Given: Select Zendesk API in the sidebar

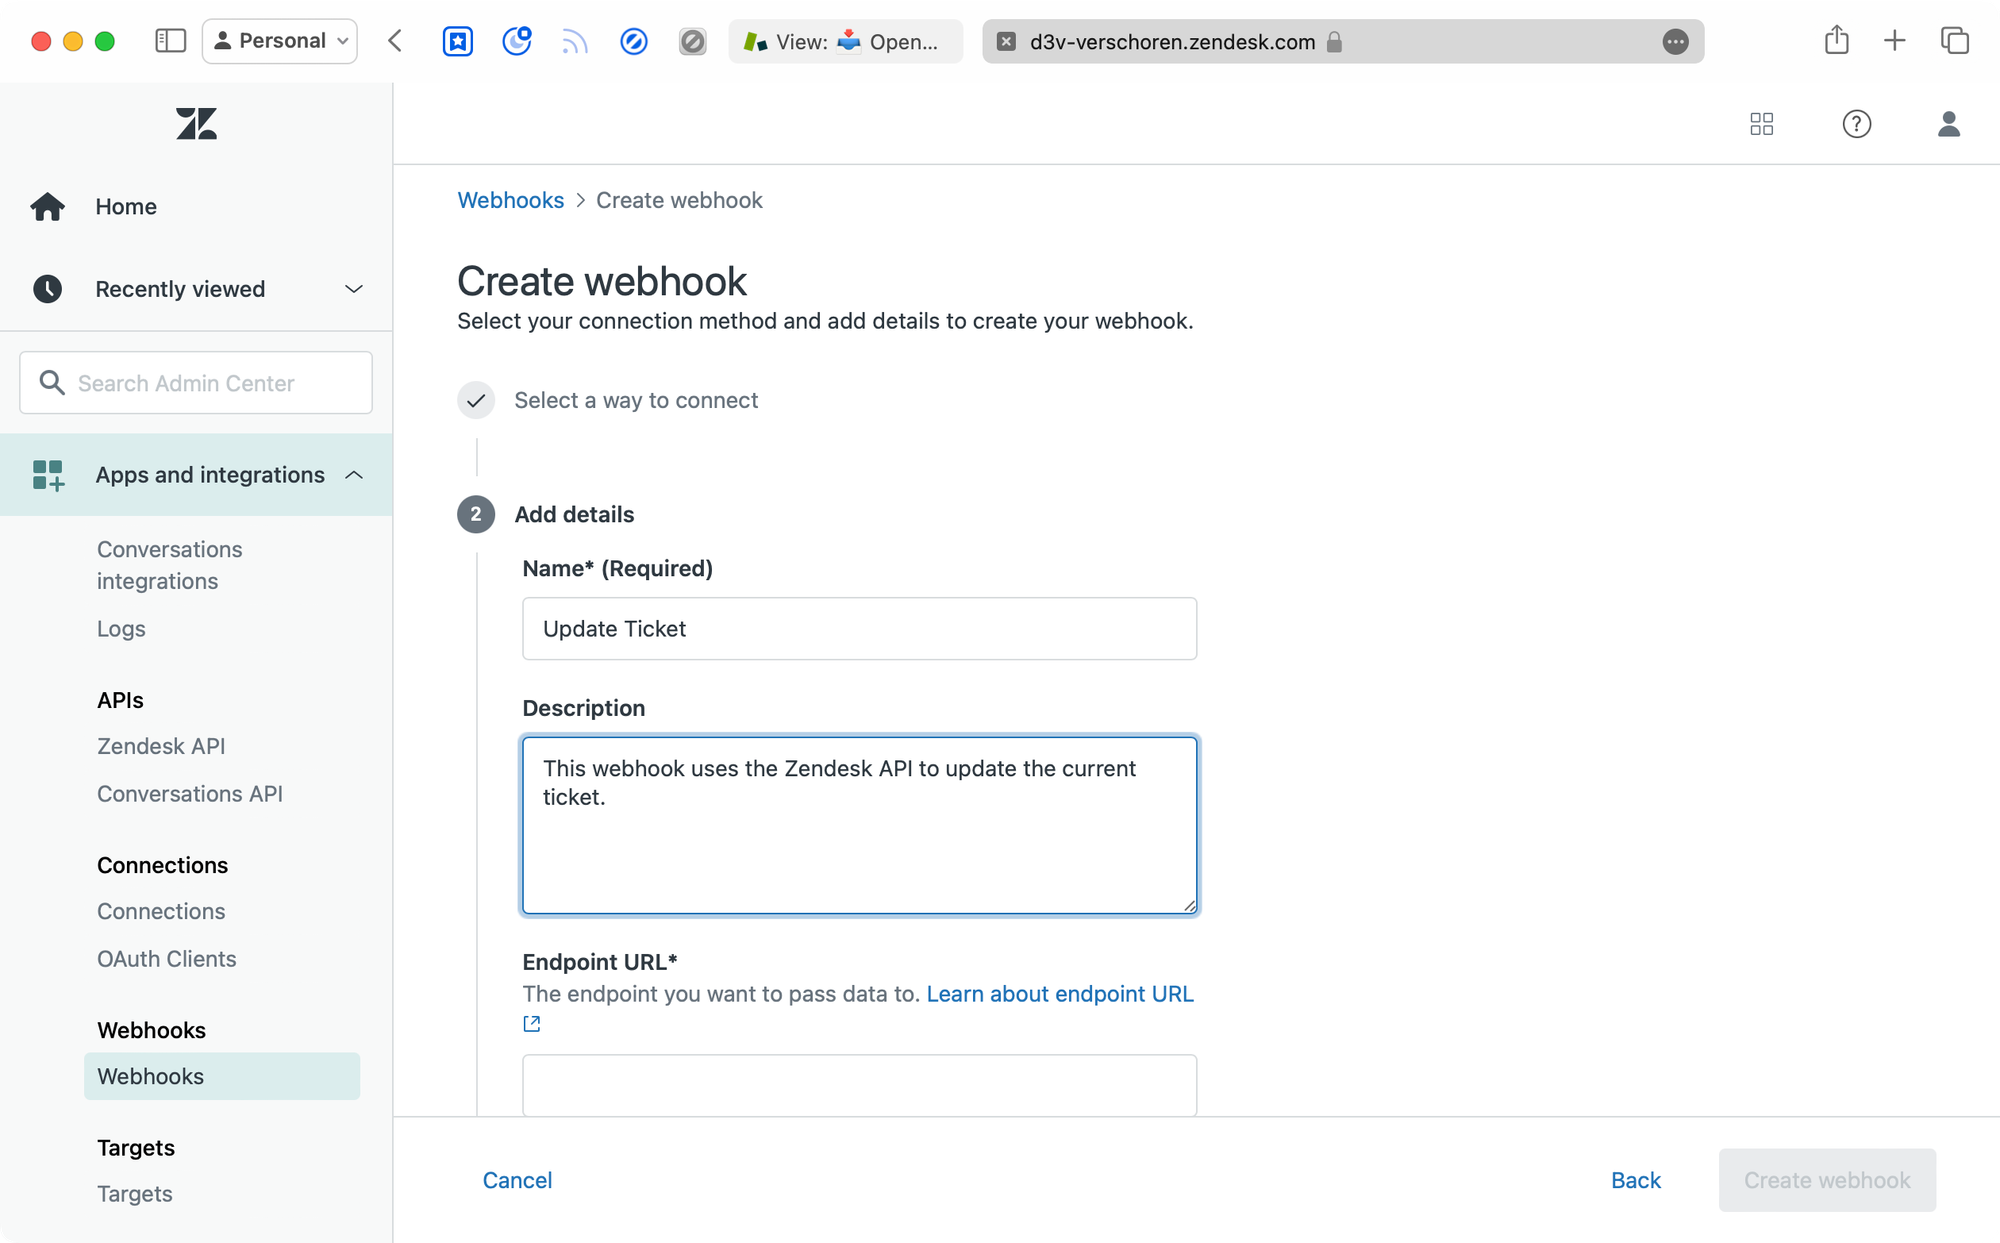Looking at the screenshot, I should (x=161, y=746).
